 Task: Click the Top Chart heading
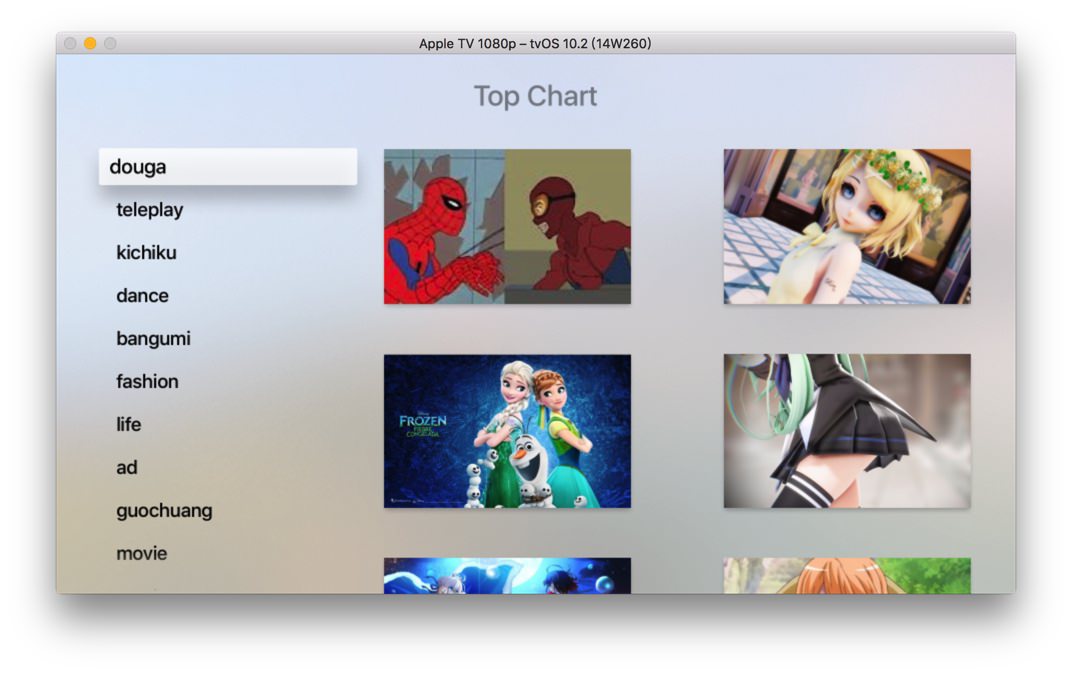[x=535, y=96]
